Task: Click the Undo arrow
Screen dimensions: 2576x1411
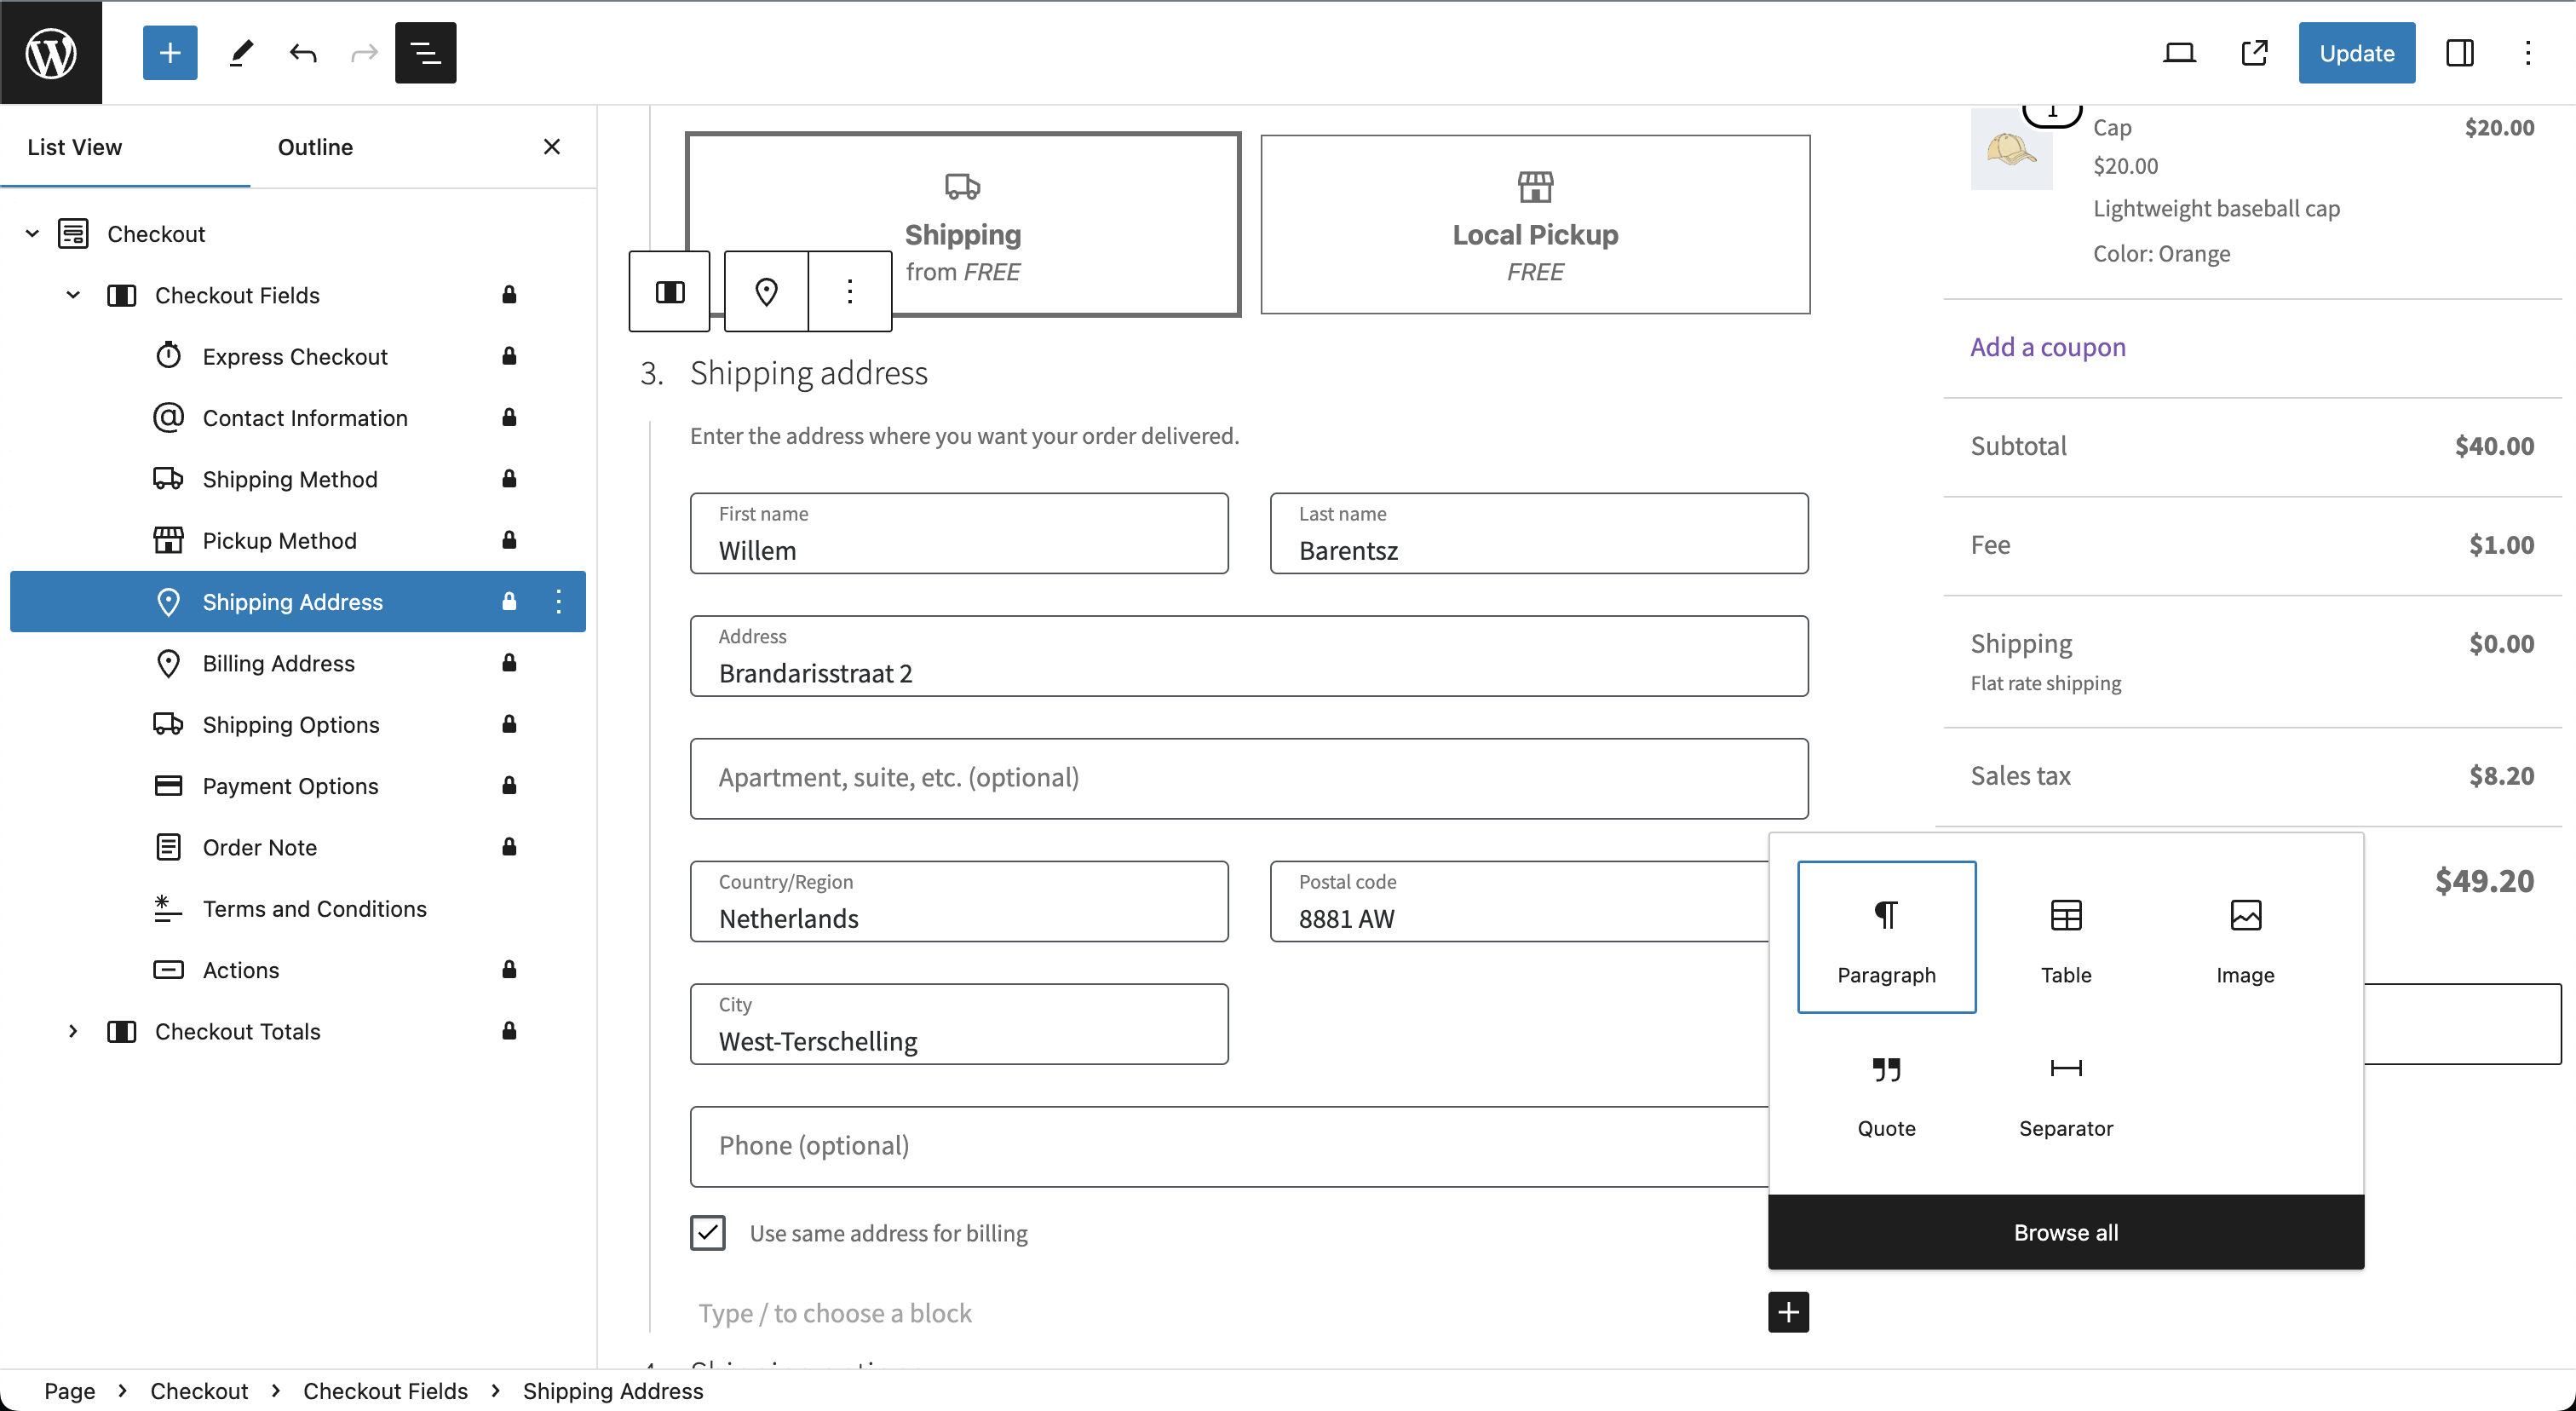Action: click(x=303, y=53)
